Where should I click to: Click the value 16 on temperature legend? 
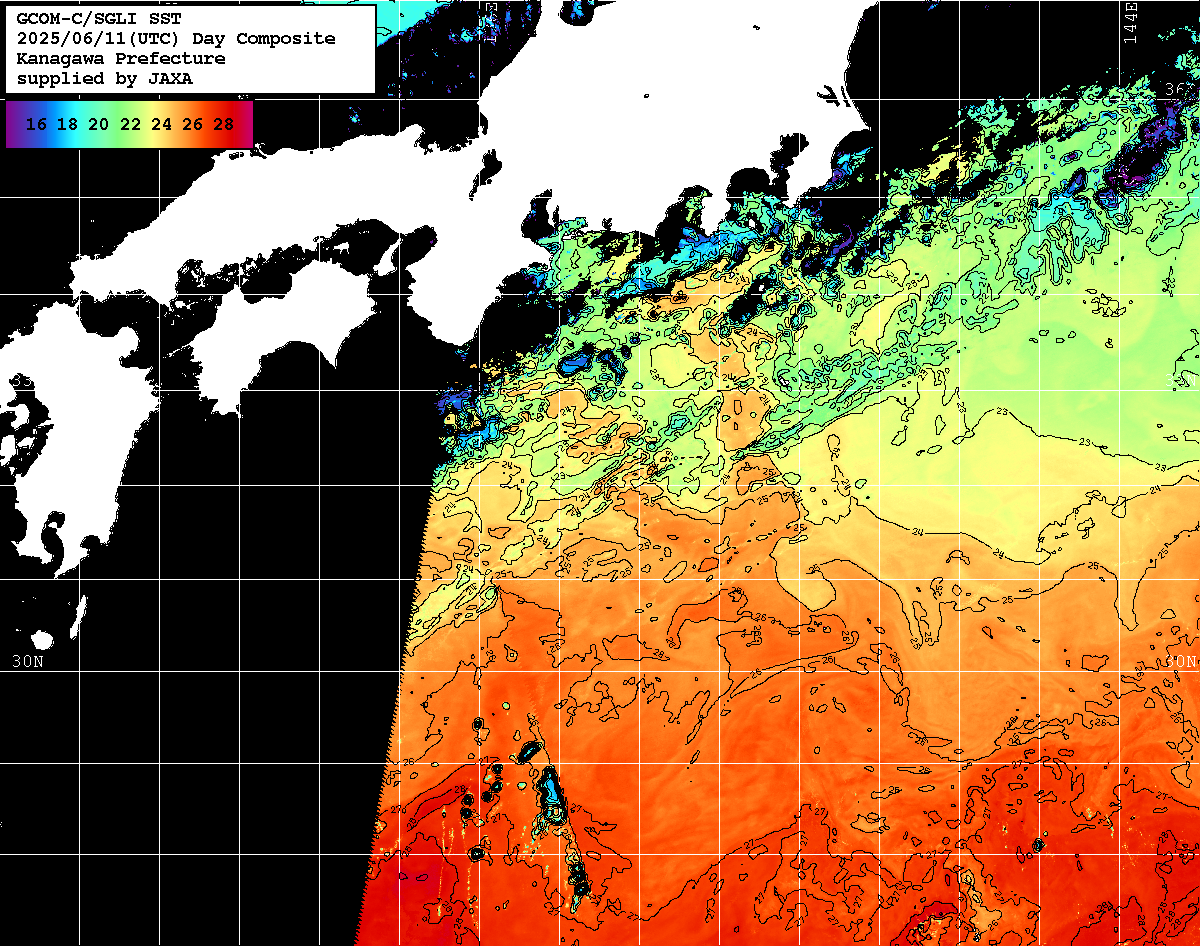(x=36, y=125)
